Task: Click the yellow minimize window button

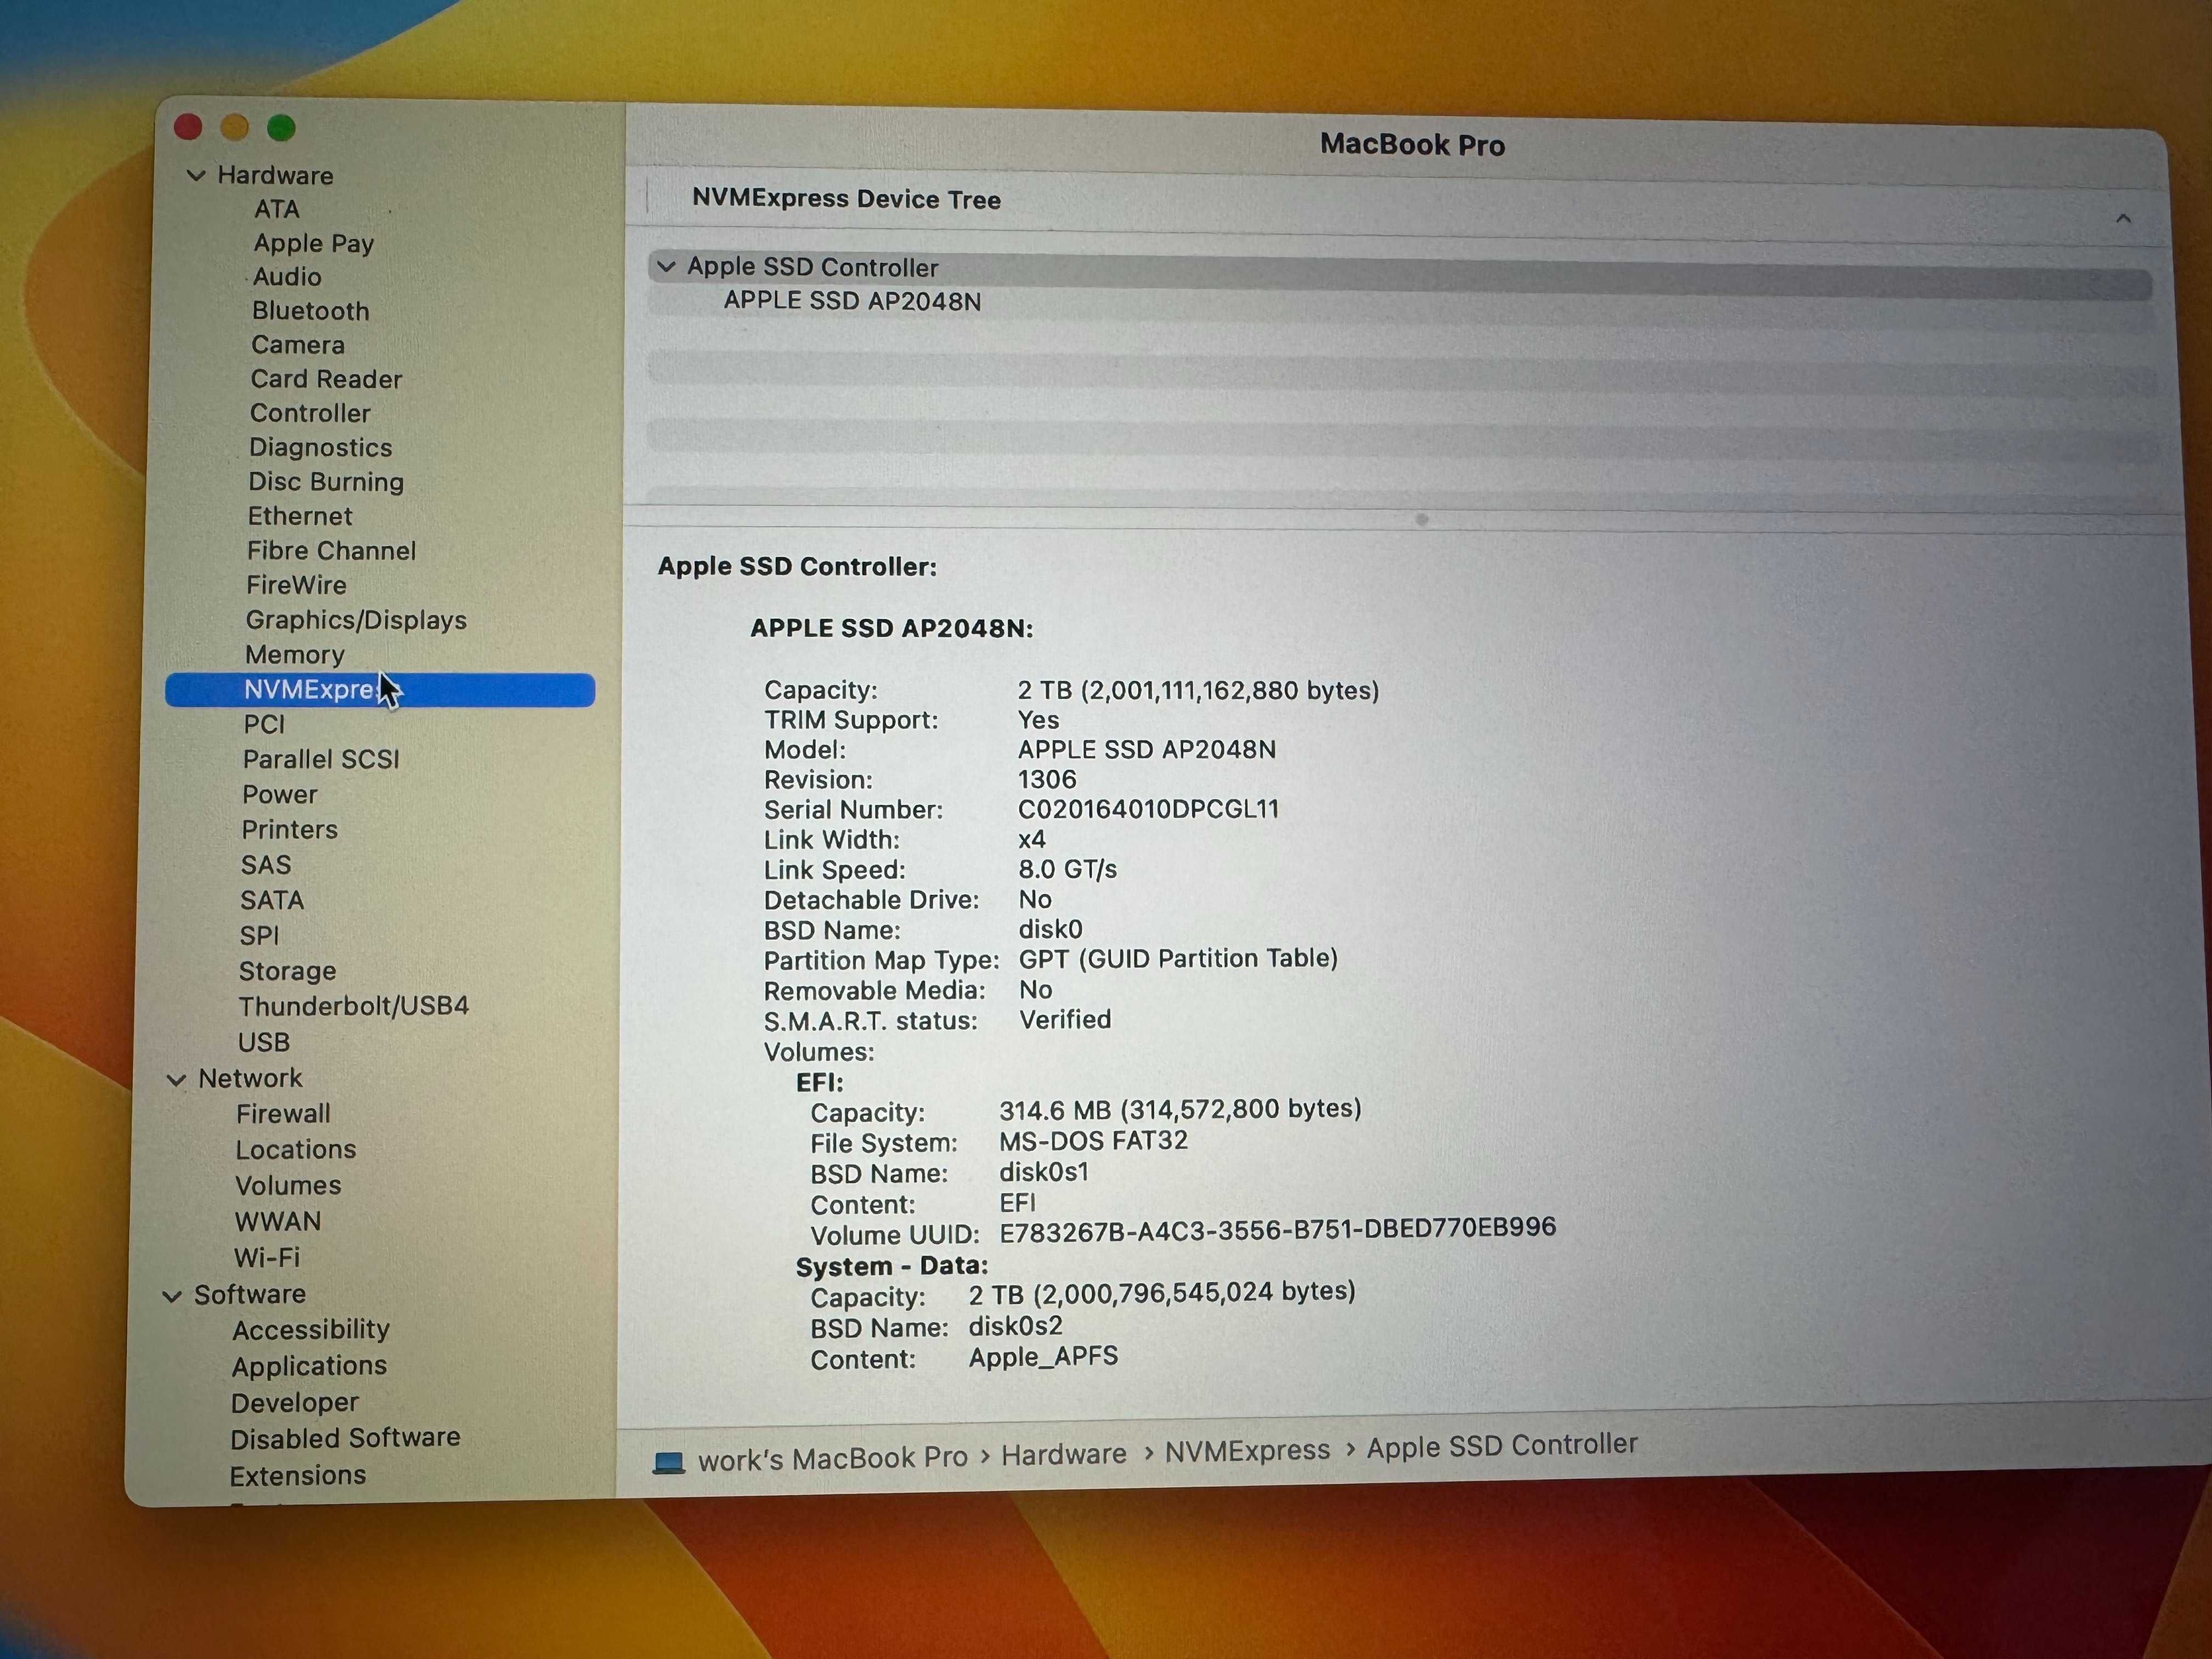Action: (234, 127)
